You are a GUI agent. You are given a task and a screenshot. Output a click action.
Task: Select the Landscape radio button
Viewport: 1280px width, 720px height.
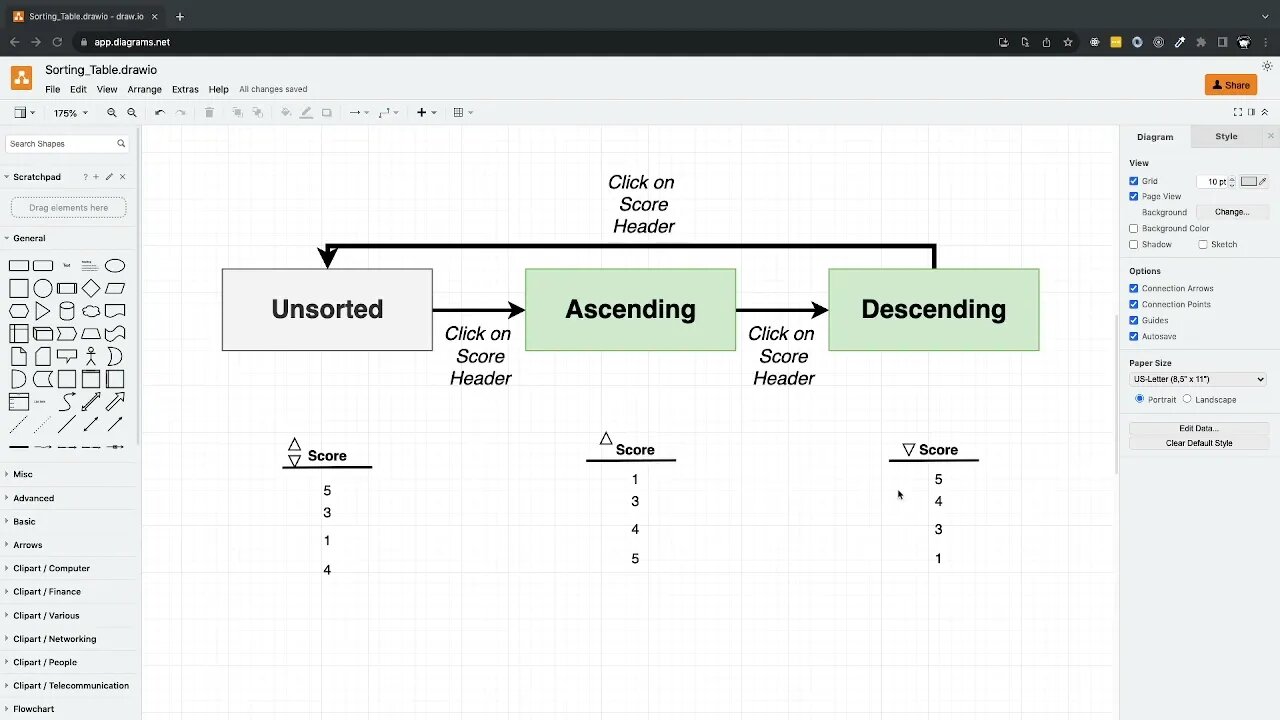pyautogui.click(x=1187, y=399)
